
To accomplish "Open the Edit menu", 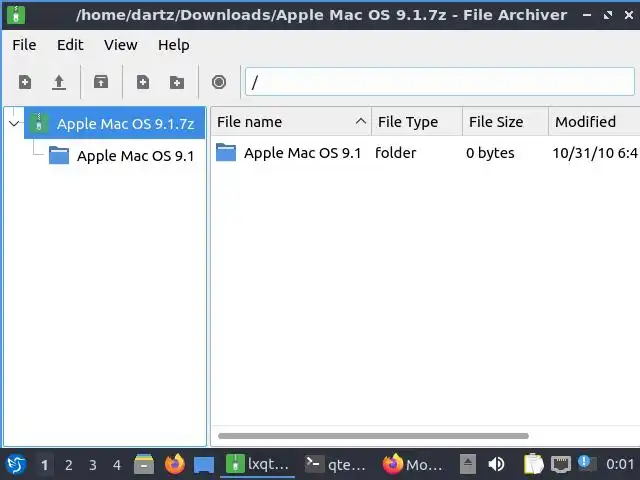I will pyautogui.click(x=70, y=45).
